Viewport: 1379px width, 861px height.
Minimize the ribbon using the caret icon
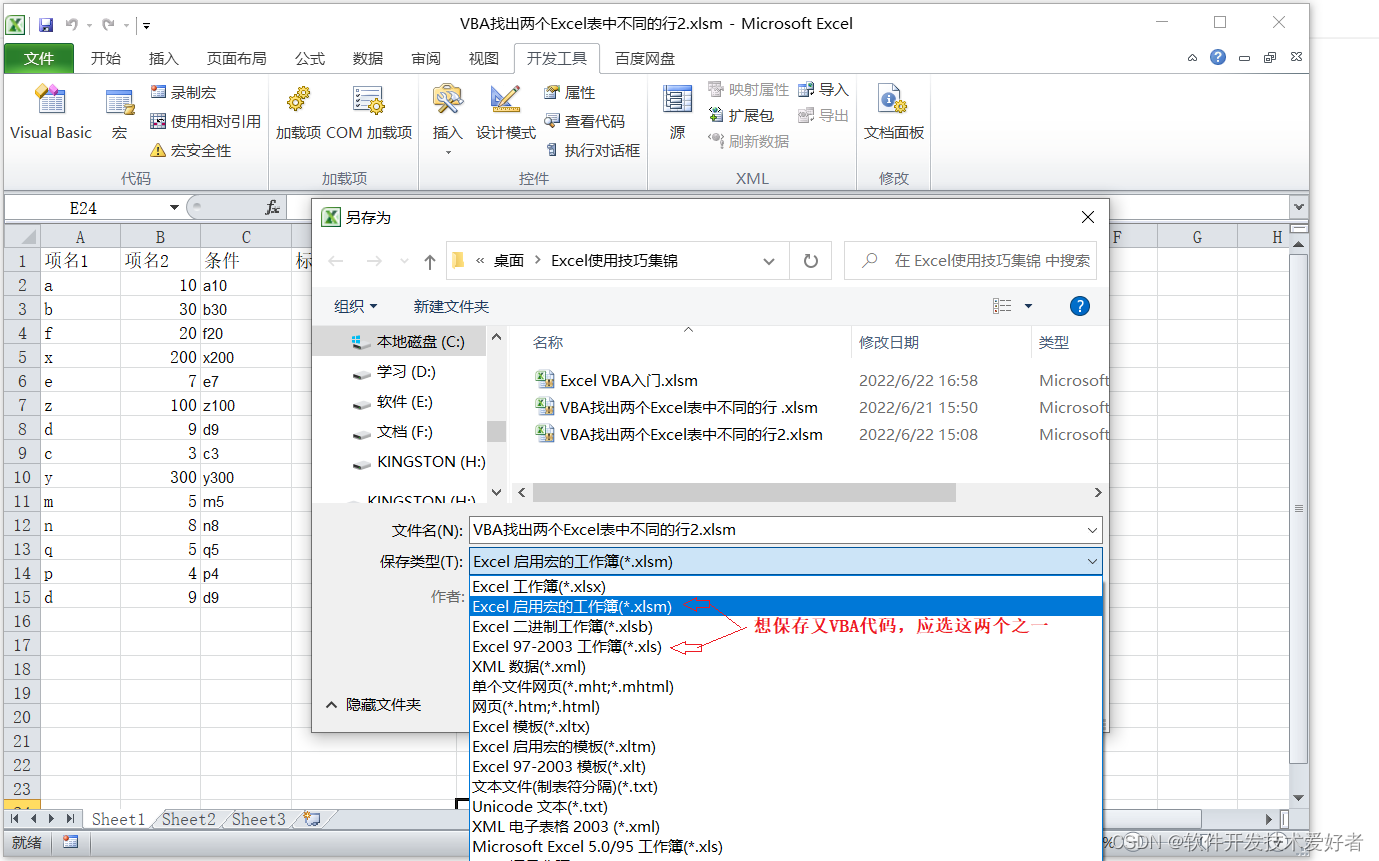click(x=1192, y=58)
